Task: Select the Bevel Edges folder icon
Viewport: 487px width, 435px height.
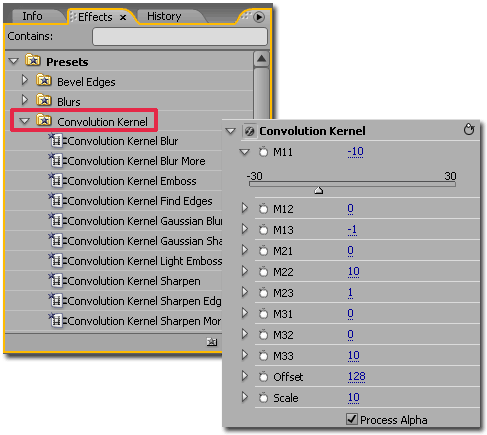Action: pyautogui.click(x=44, y=80)
